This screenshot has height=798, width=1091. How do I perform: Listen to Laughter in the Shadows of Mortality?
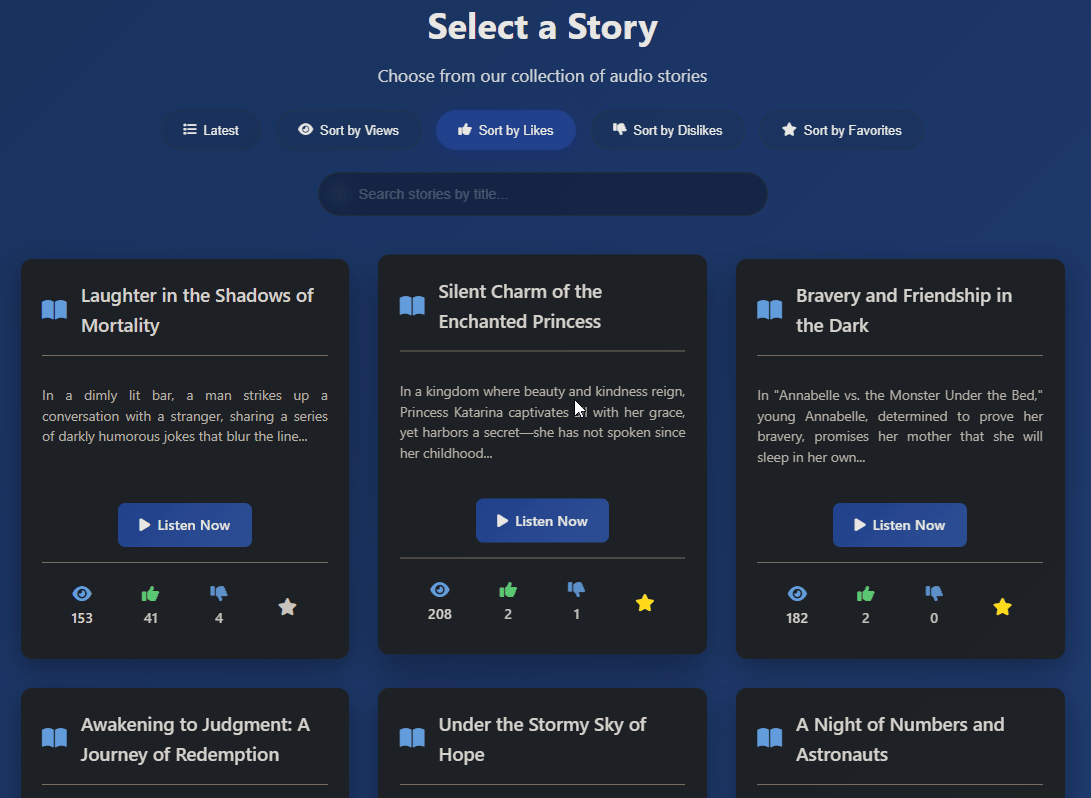(x=185, y=525)
